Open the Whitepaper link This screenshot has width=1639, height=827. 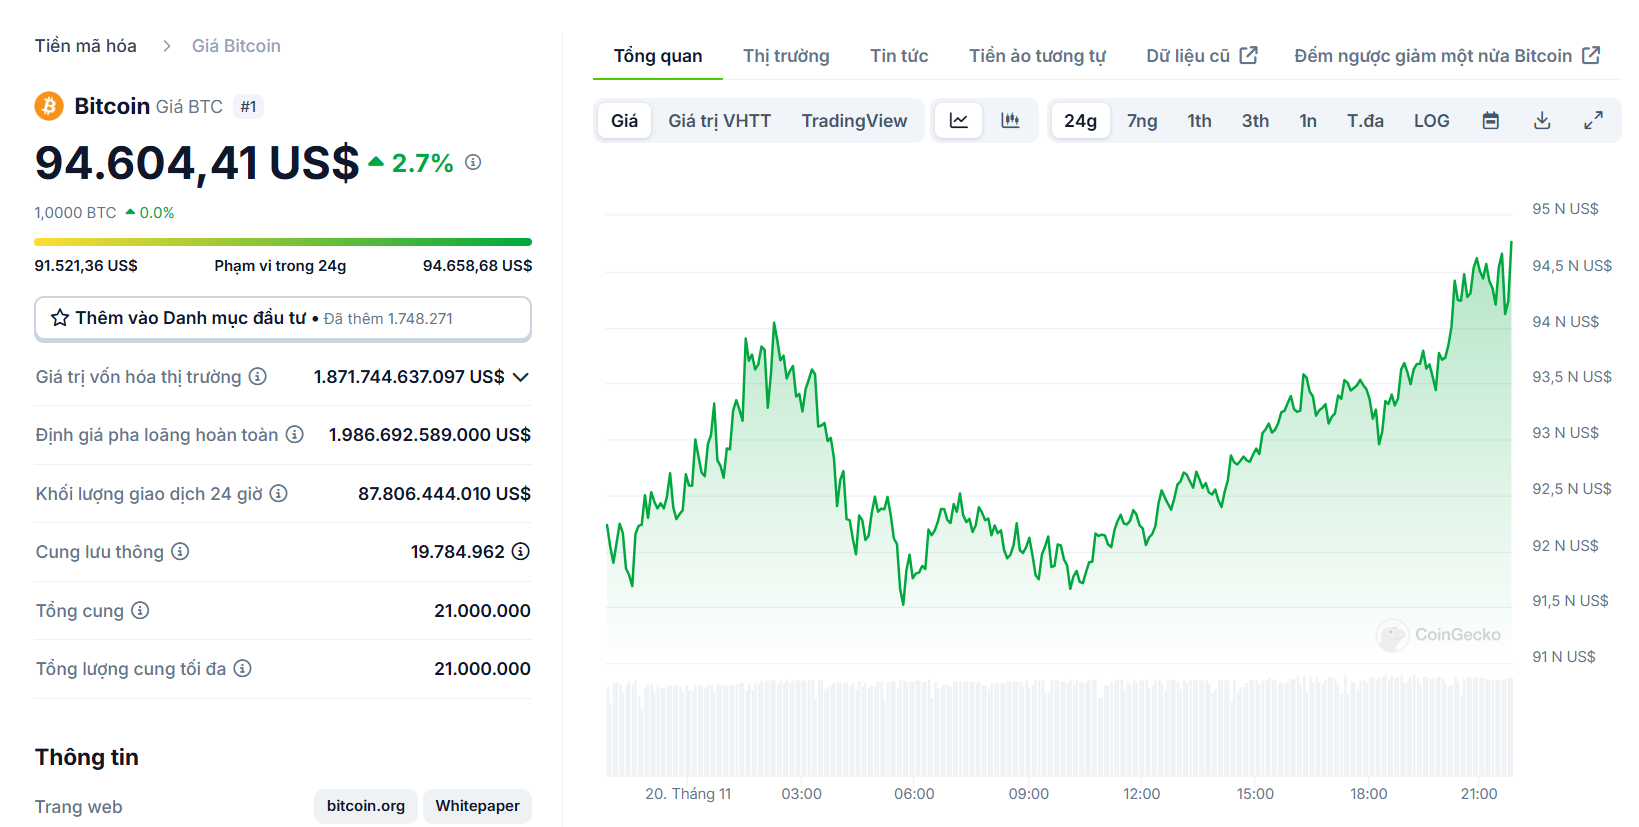pyautogui.click(x=477, y=806)
